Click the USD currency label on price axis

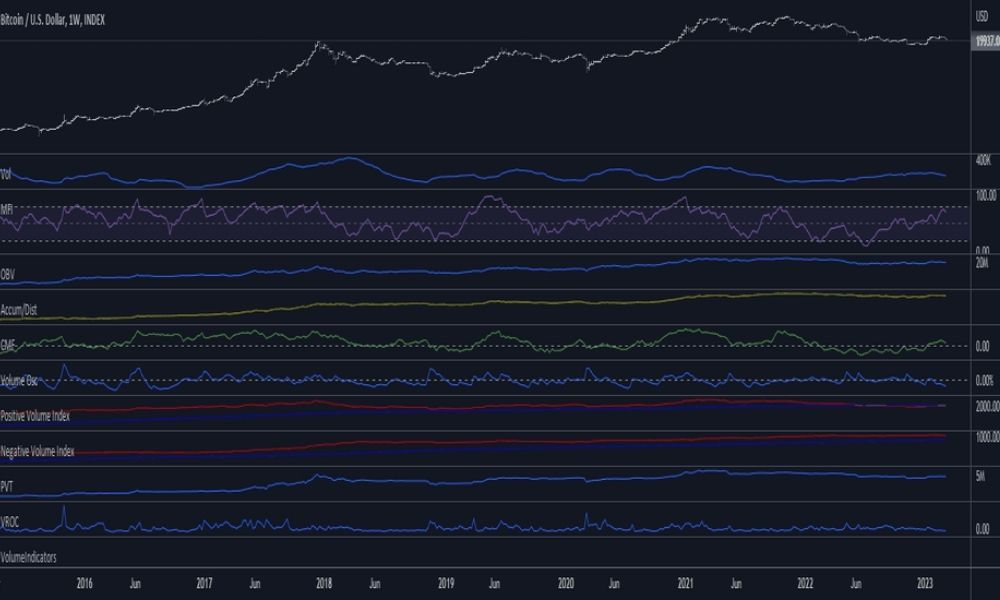[x=982, y=17]
